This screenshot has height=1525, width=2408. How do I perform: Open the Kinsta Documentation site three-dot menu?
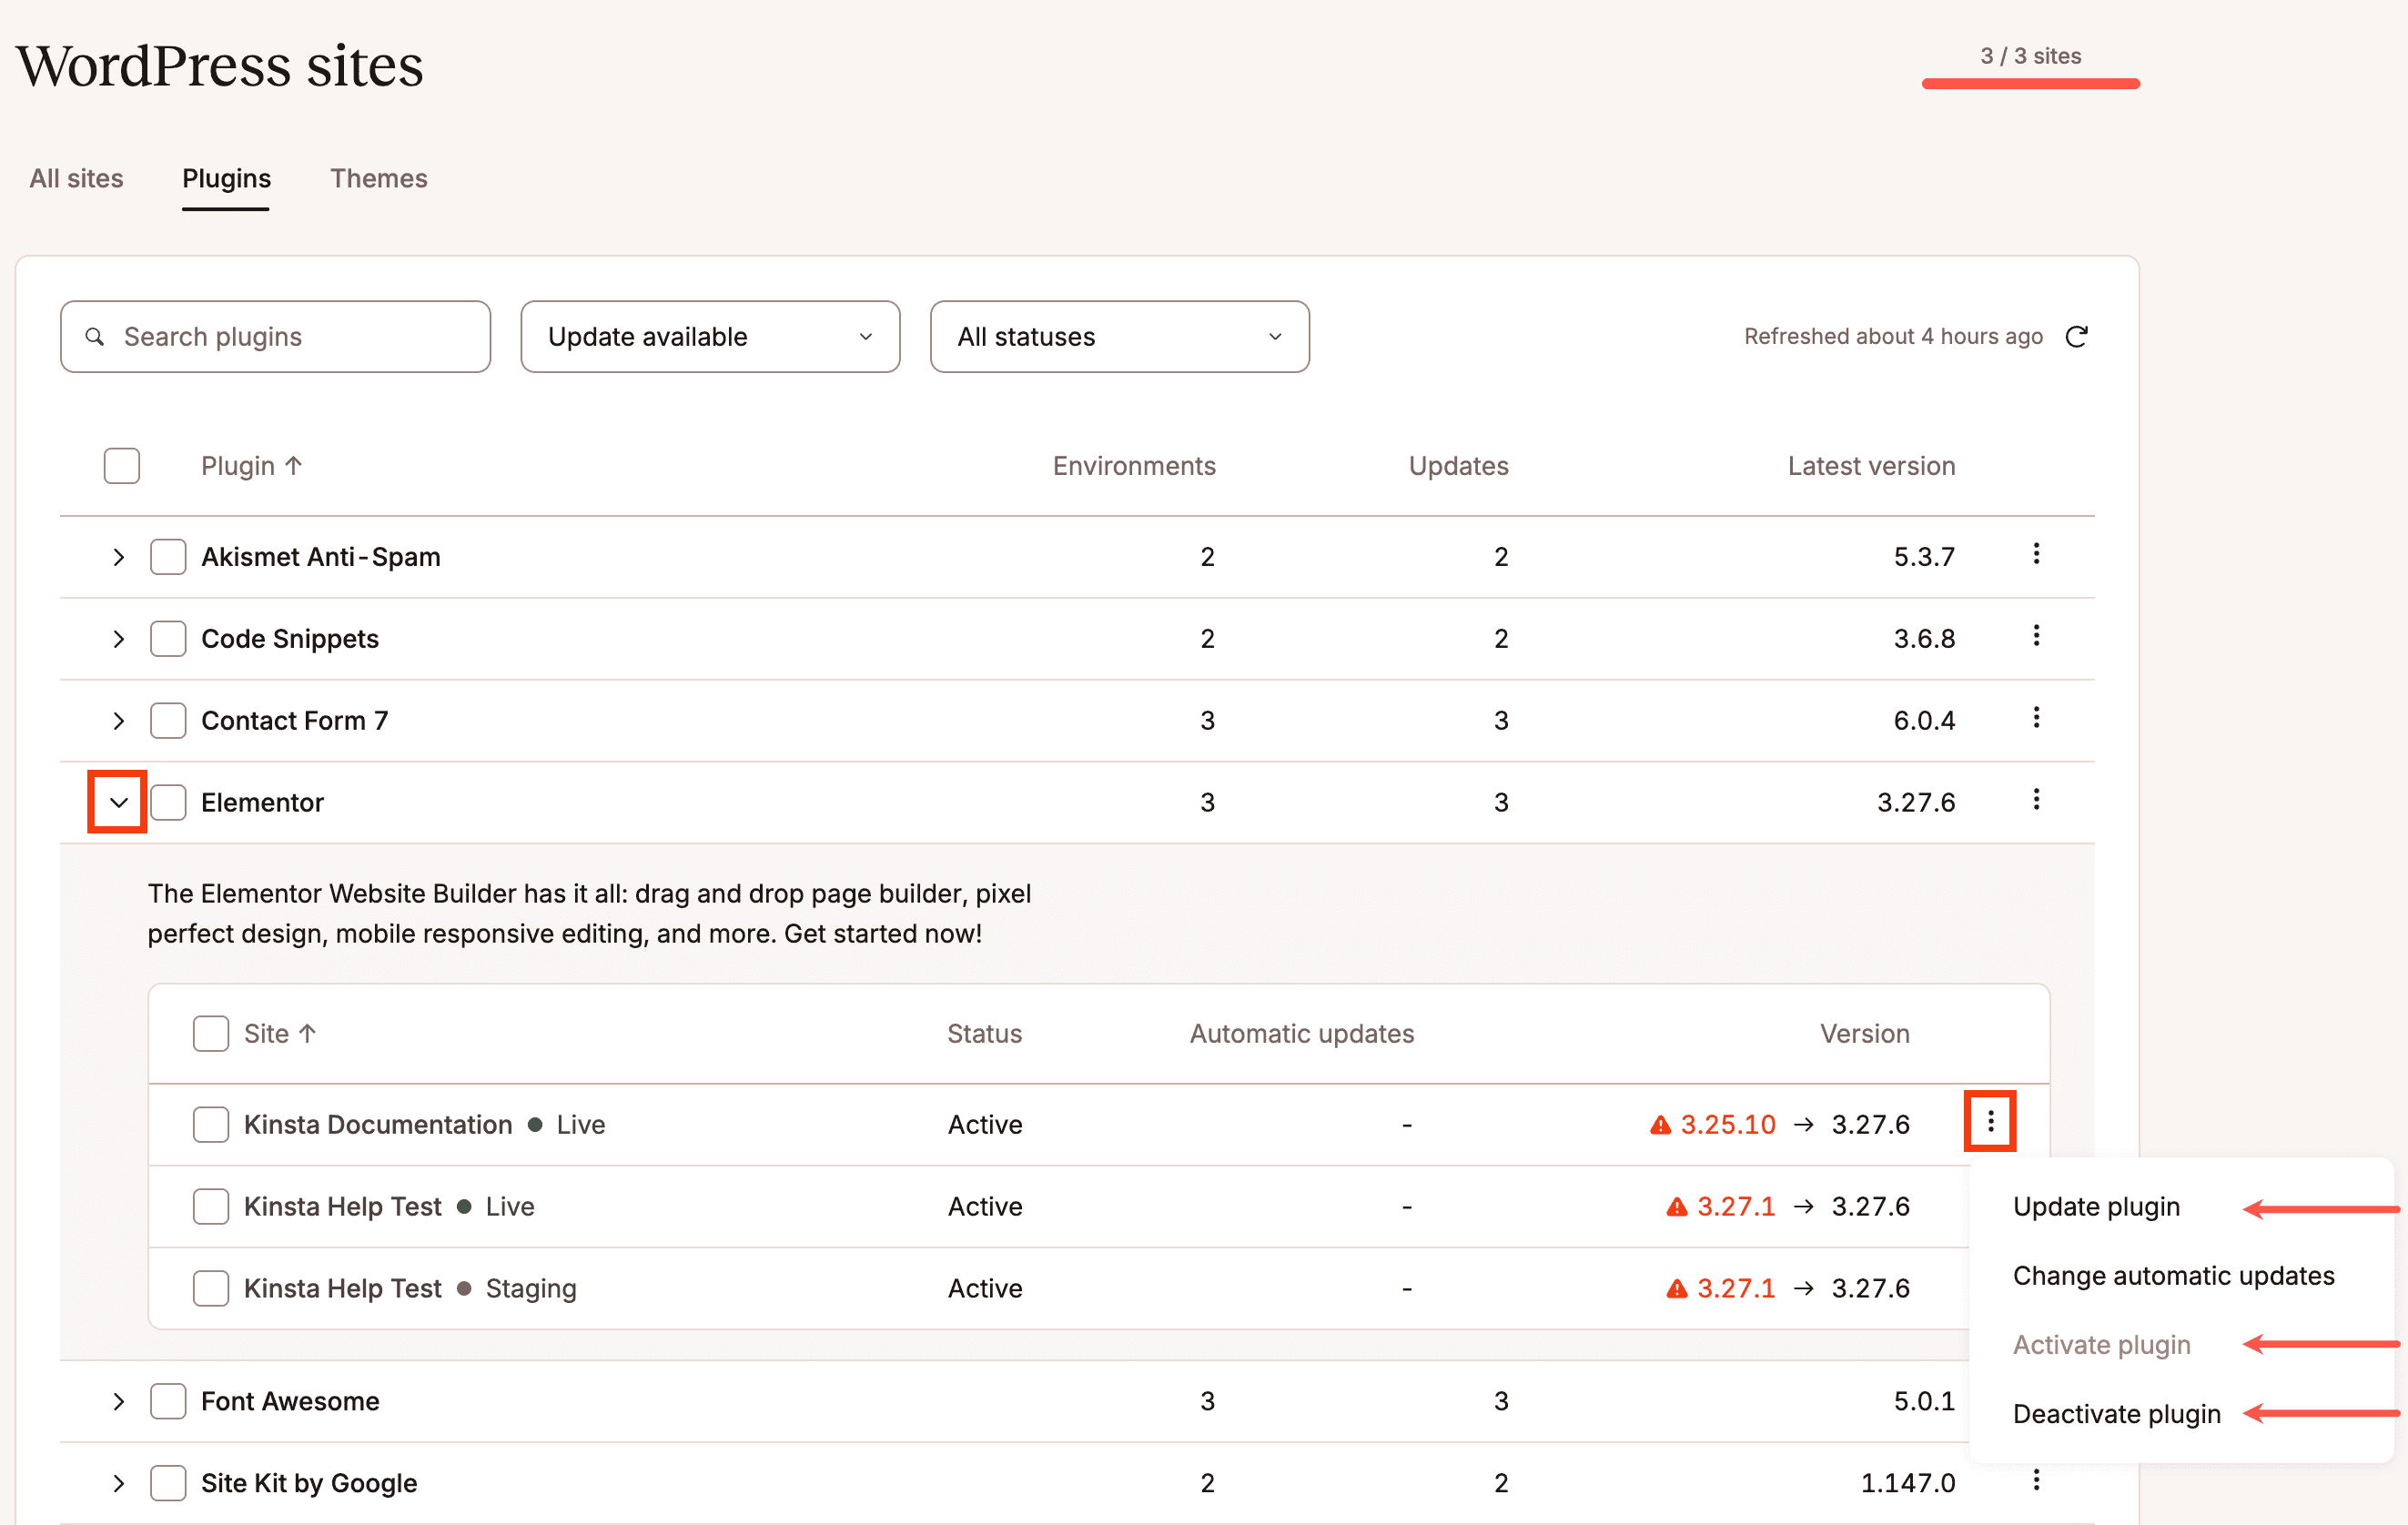tap(1990, 1122)
